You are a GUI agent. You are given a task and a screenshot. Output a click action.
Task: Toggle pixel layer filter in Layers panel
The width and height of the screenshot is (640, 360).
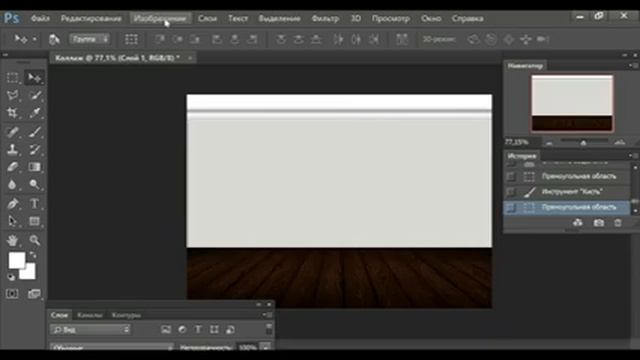click(166, 330)
